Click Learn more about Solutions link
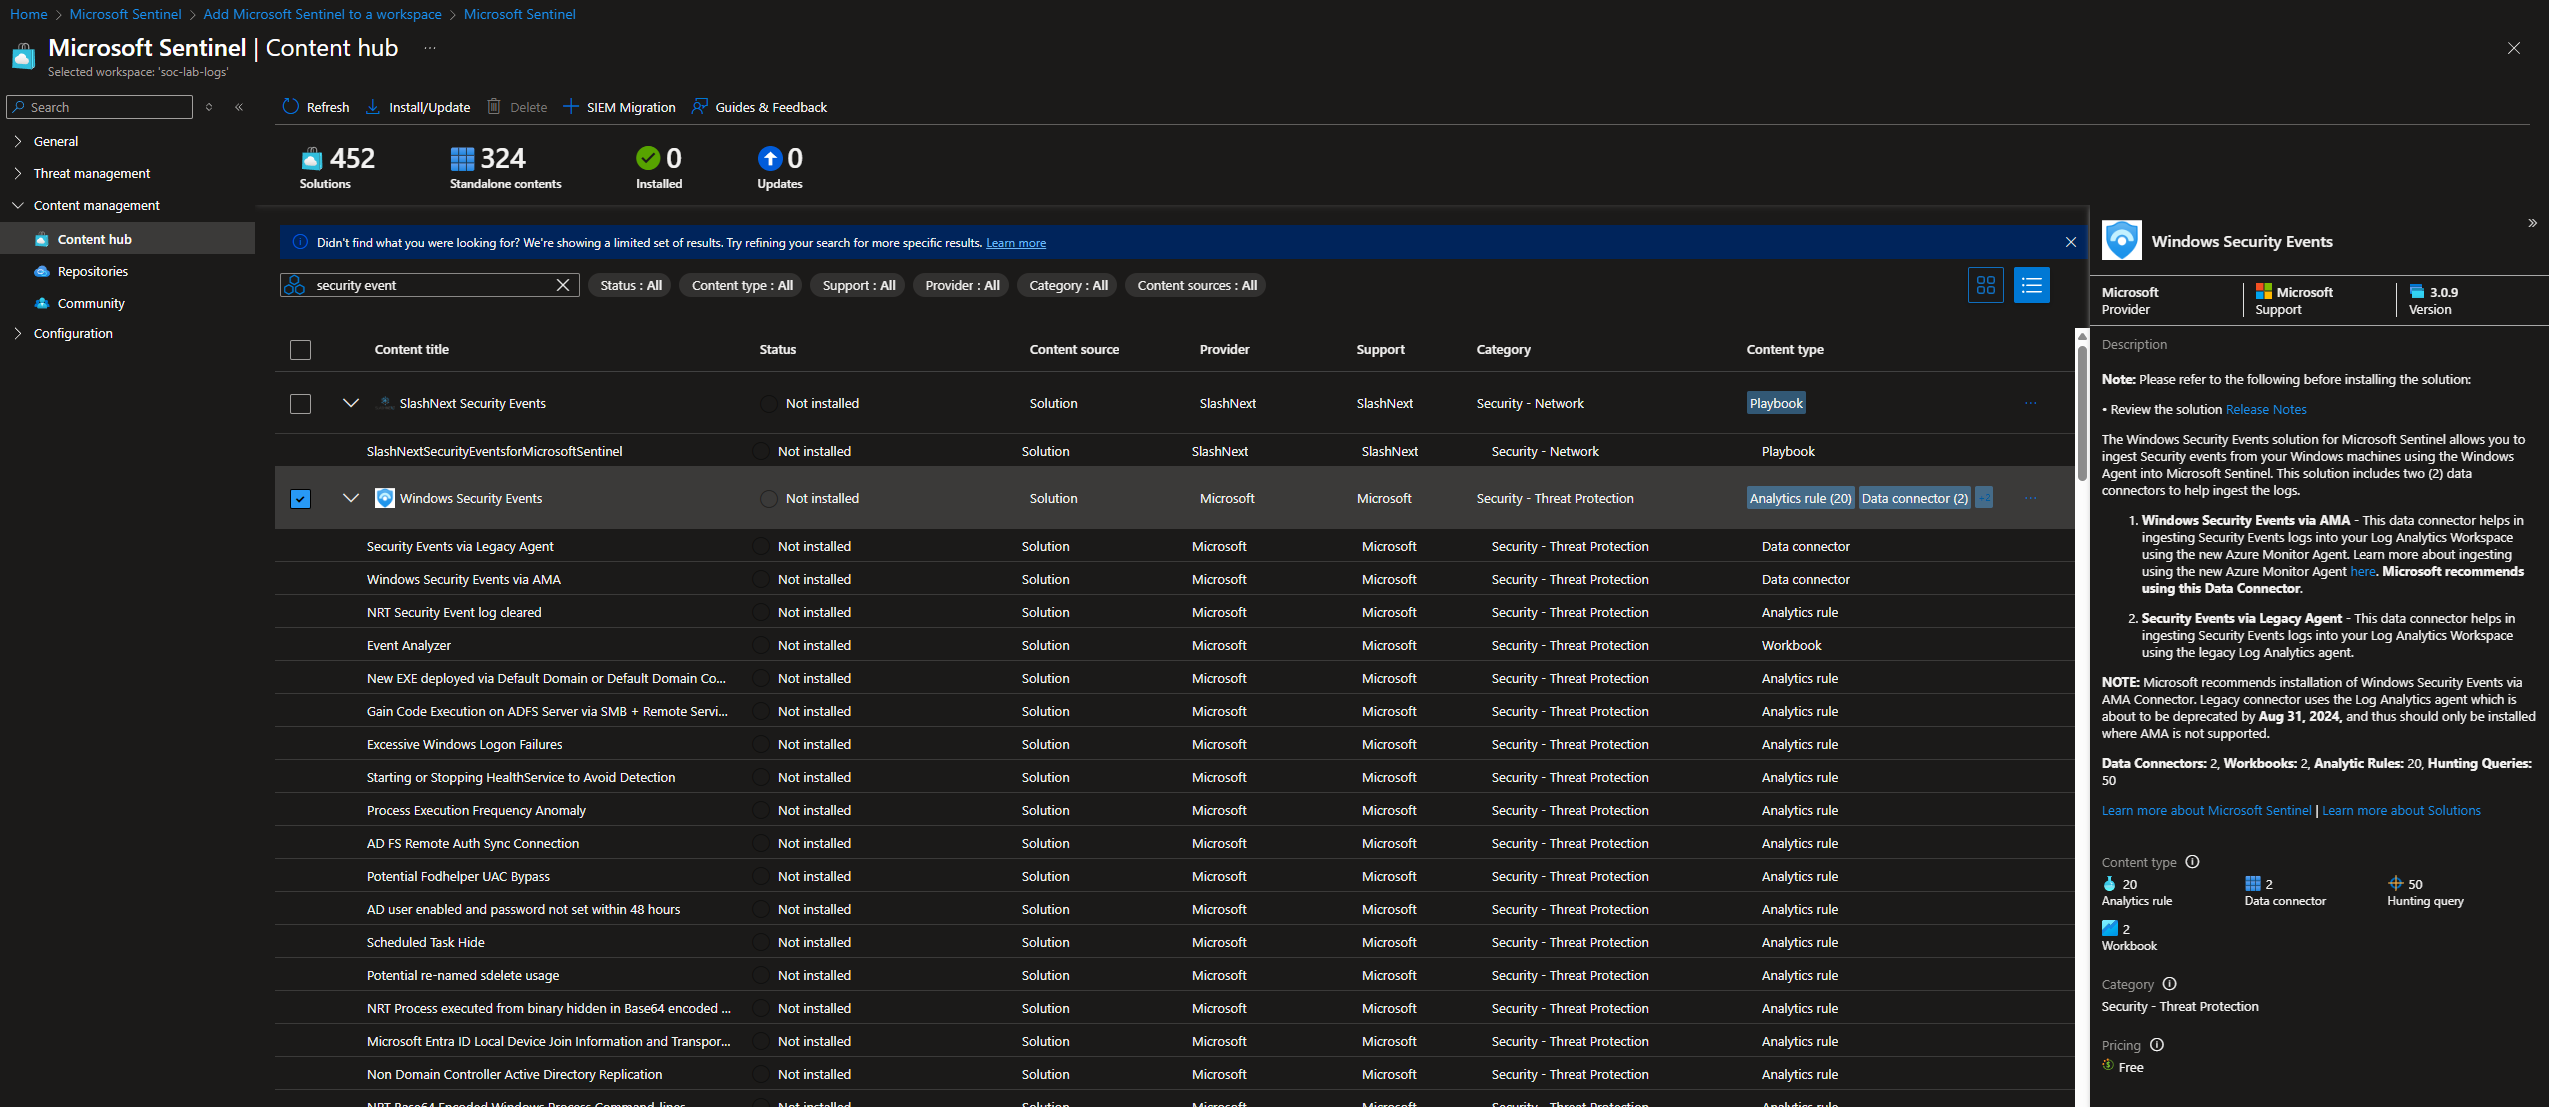The width and height of the screenshot is (2549, 1107). [2400, 810]
